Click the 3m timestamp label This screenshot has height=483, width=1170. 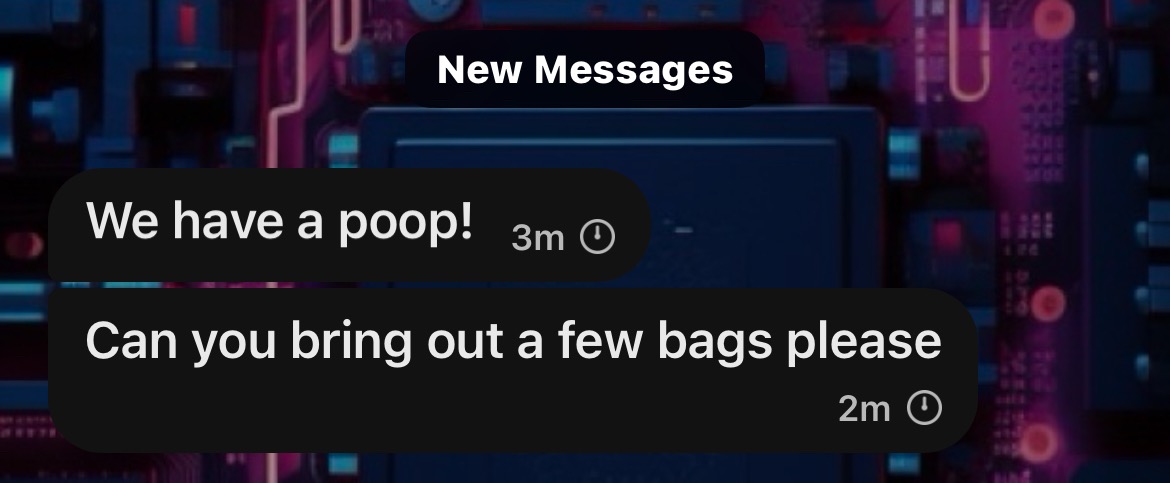[538, 238]
